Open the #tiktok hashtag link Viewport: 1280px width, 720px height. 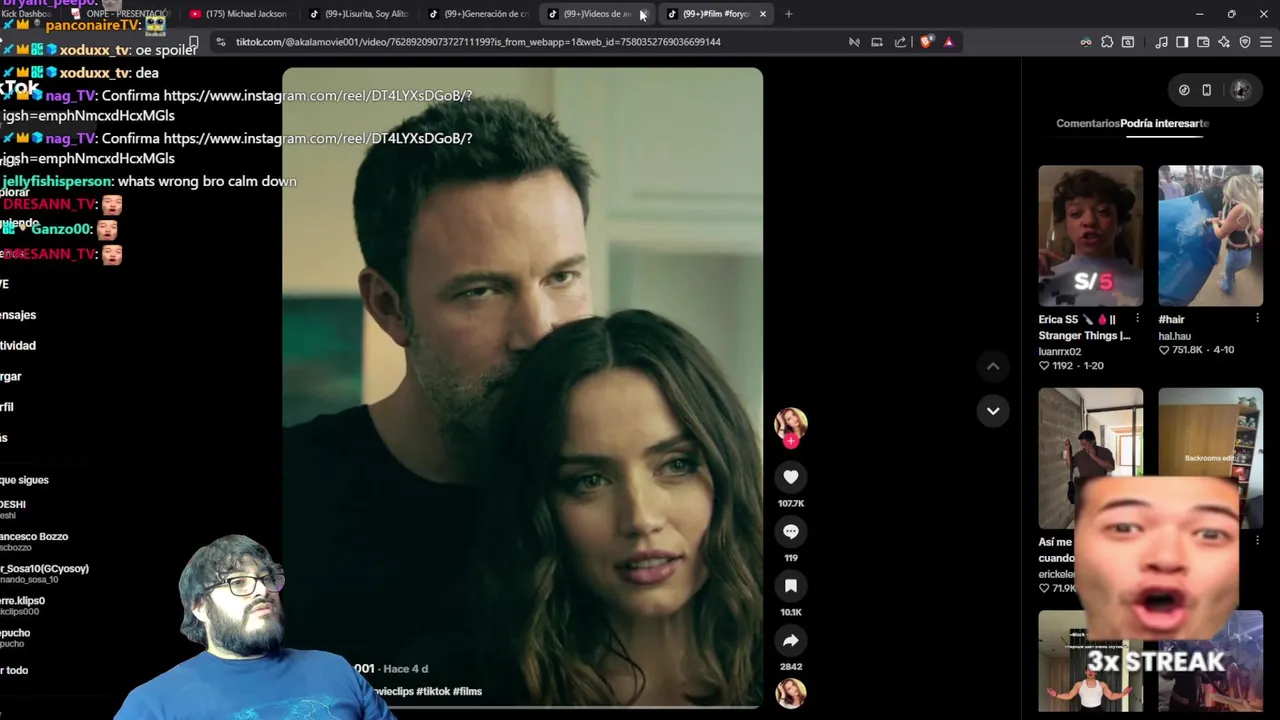(x=433, y=691)
